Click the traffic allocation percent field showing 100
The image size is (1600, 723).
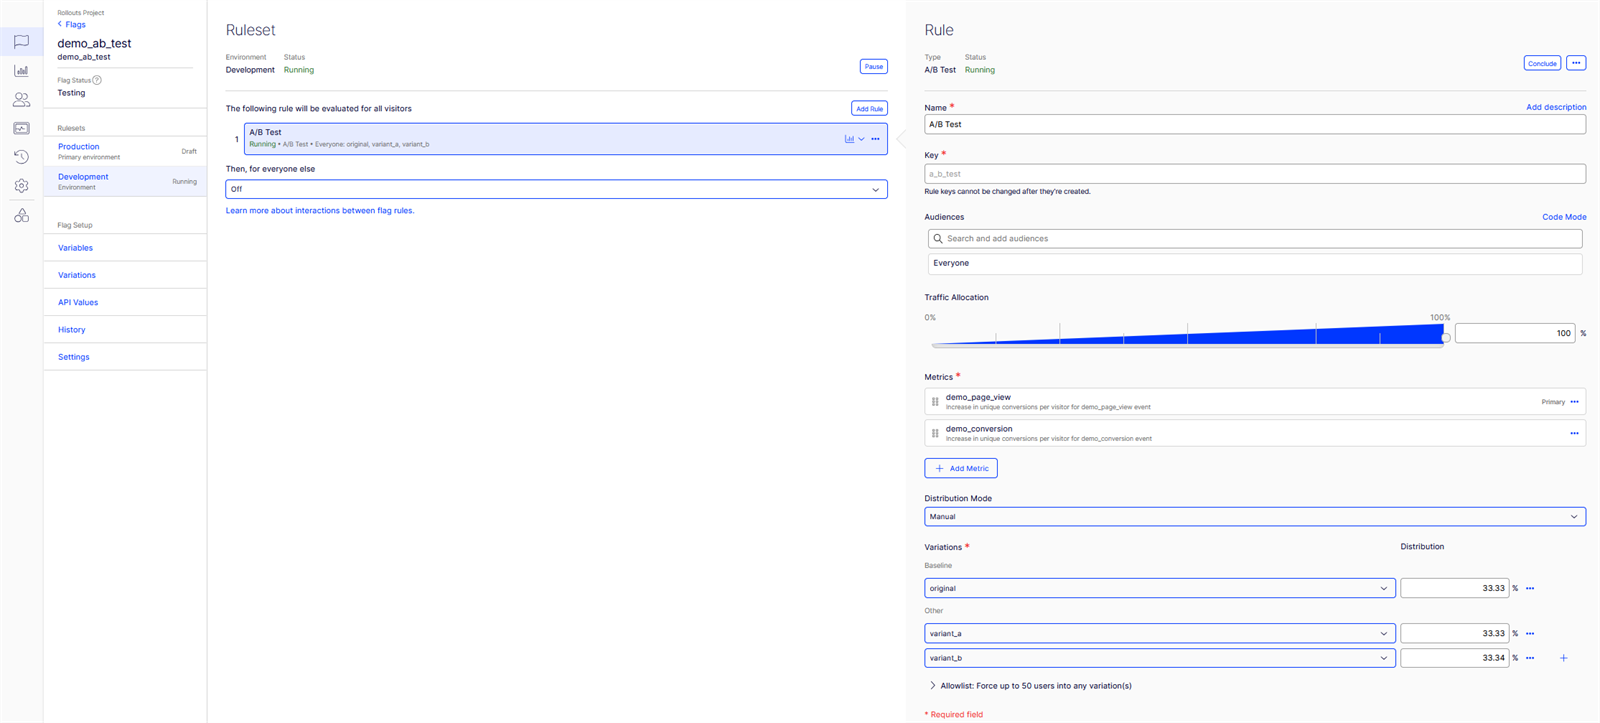1515,333
